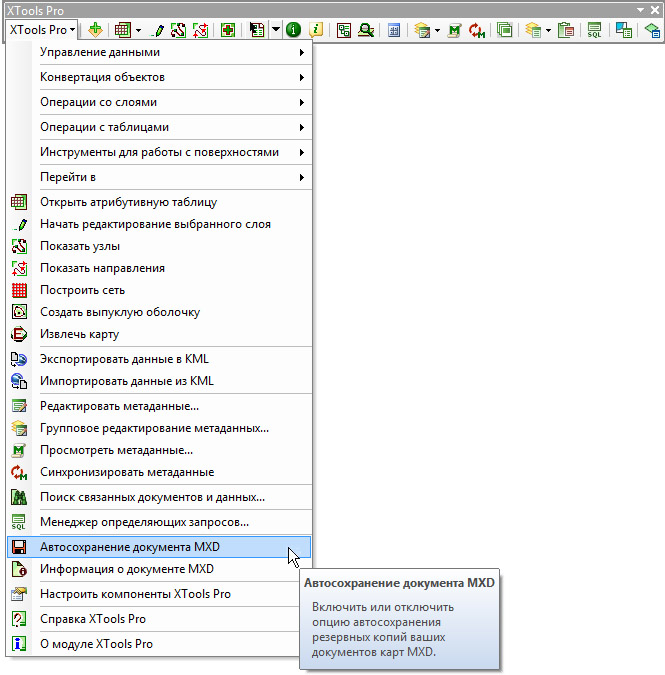Click the green circle info icon in the toolbar

[x=294, y=30]
